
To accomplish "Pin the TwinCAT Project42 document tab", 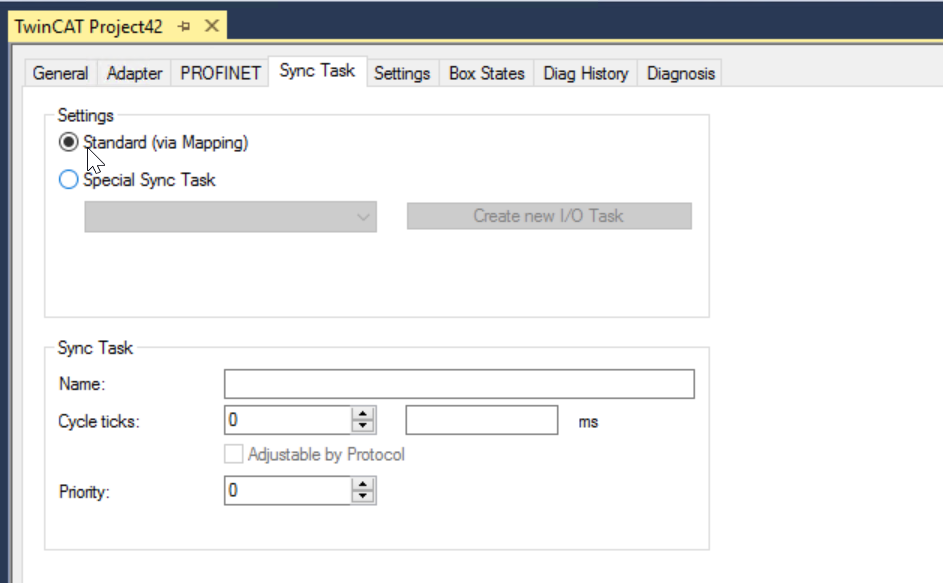I will pyautogui.click(x=184, y=26).
